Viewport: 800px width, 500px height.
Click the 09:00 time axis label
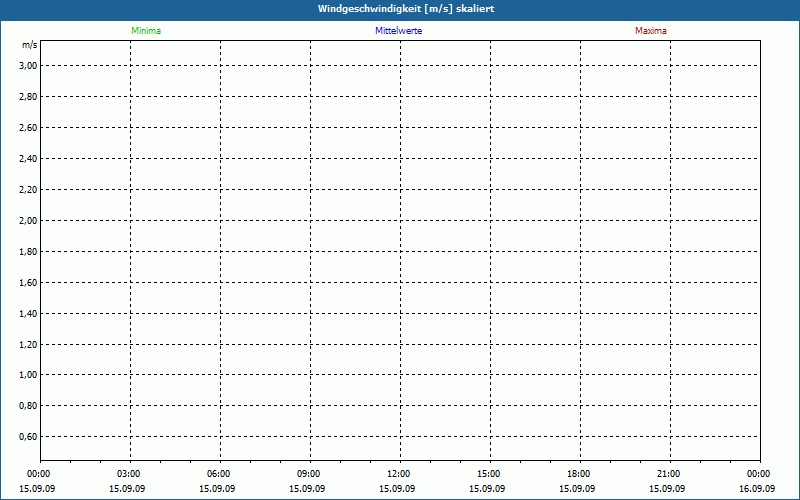(x=309, y=474)
